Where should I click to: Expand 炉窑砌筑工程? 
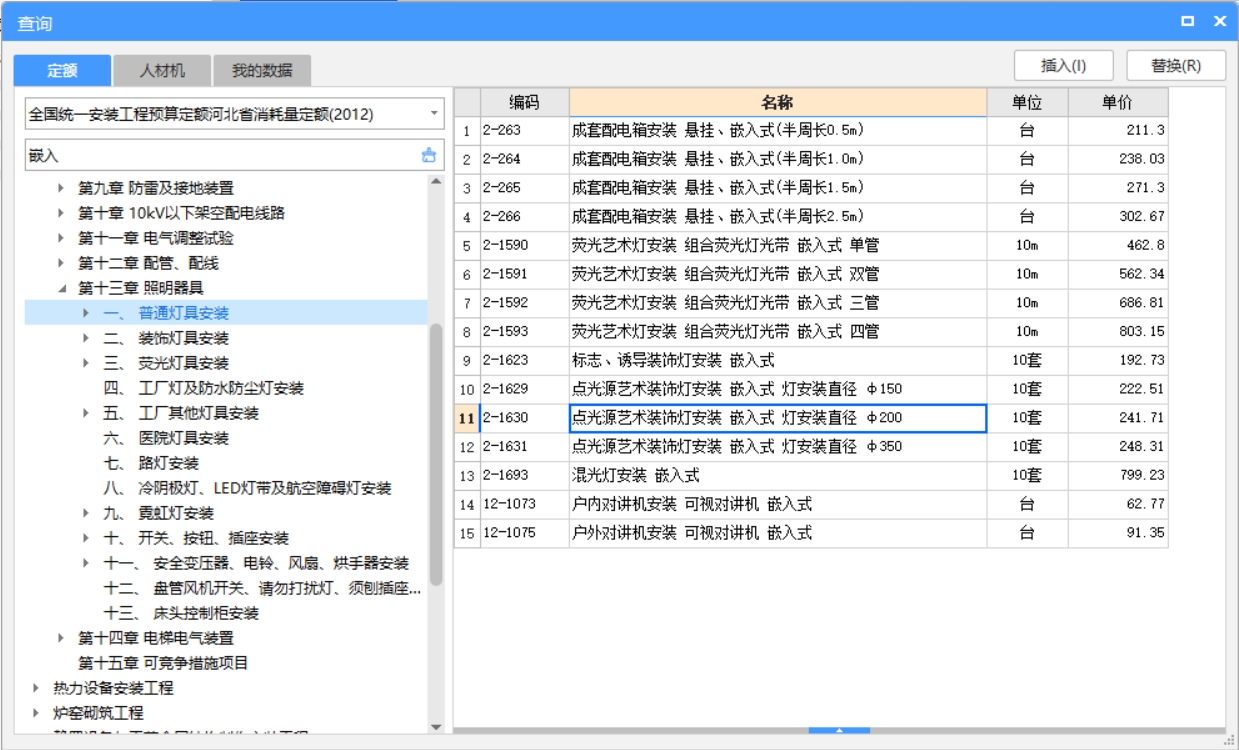pos(37,713)
